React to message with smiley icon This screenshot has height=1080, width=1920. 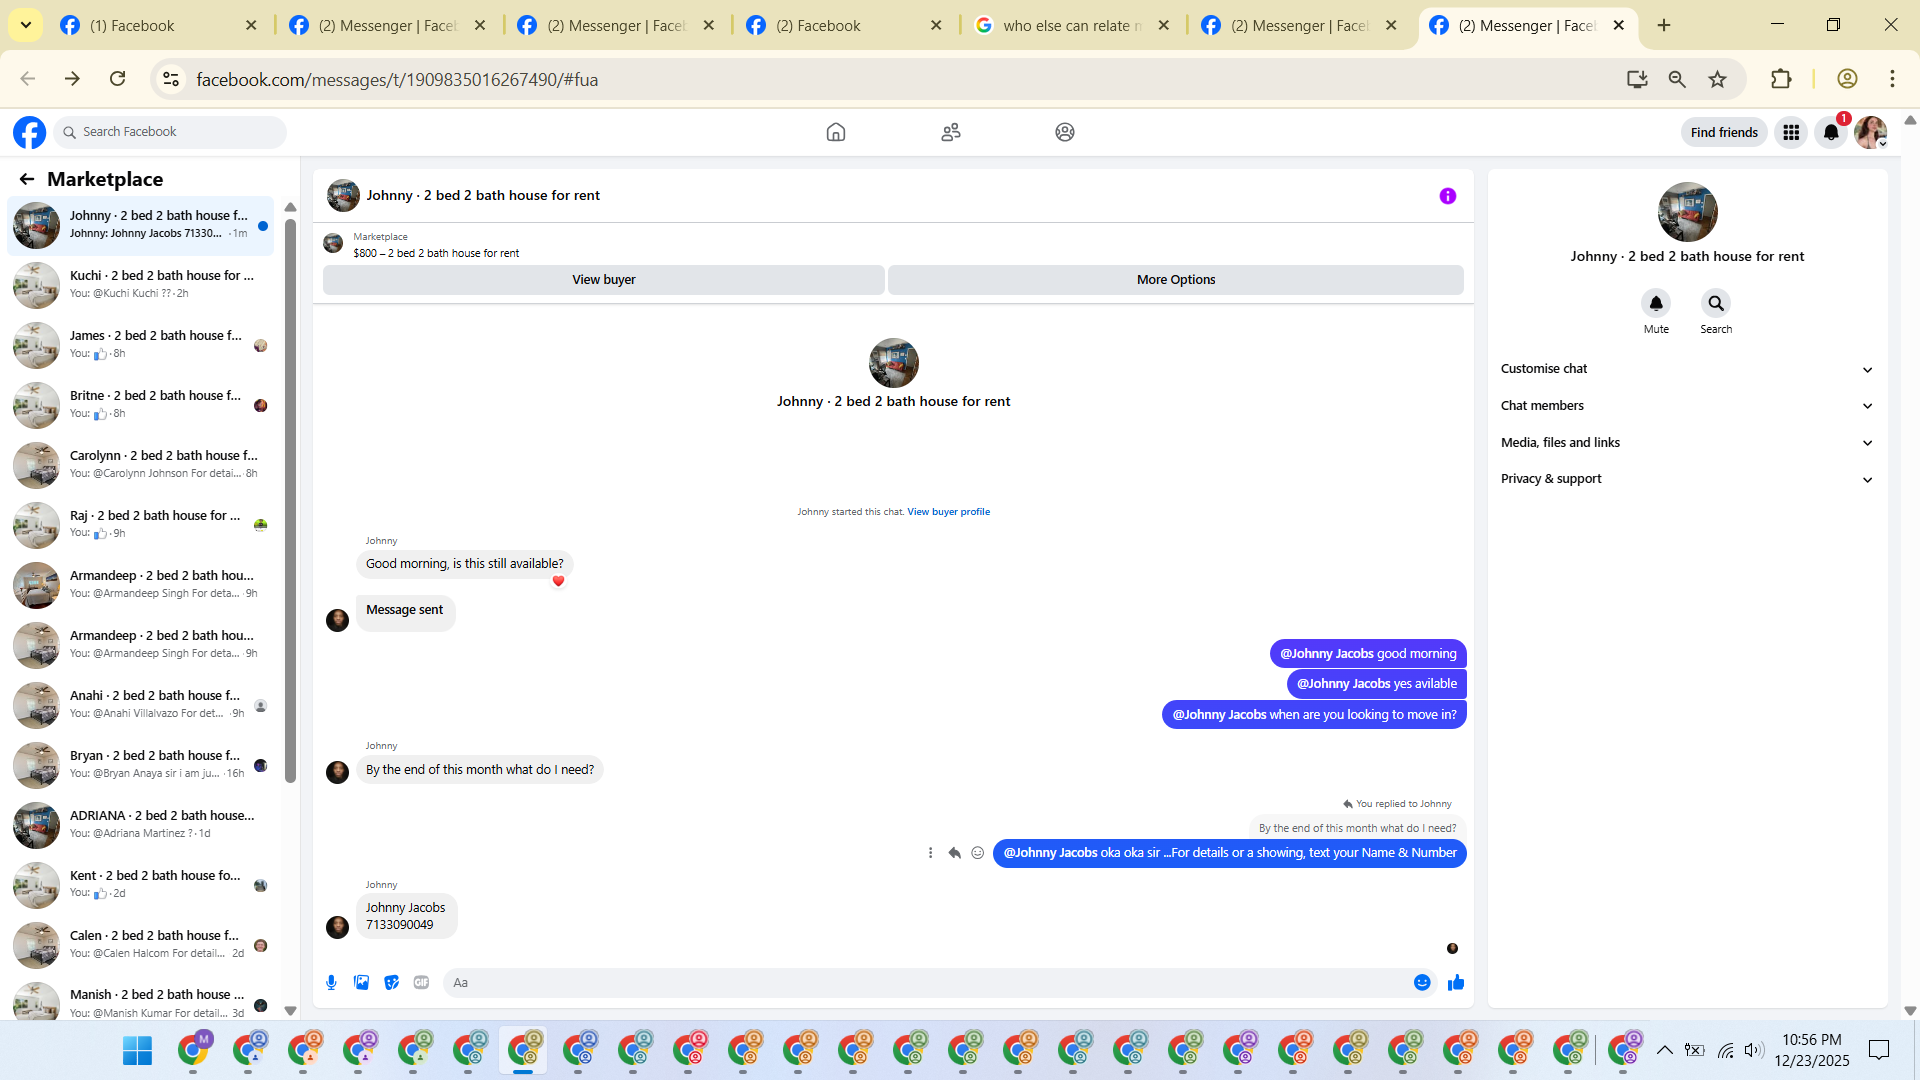tap(978, 853)
